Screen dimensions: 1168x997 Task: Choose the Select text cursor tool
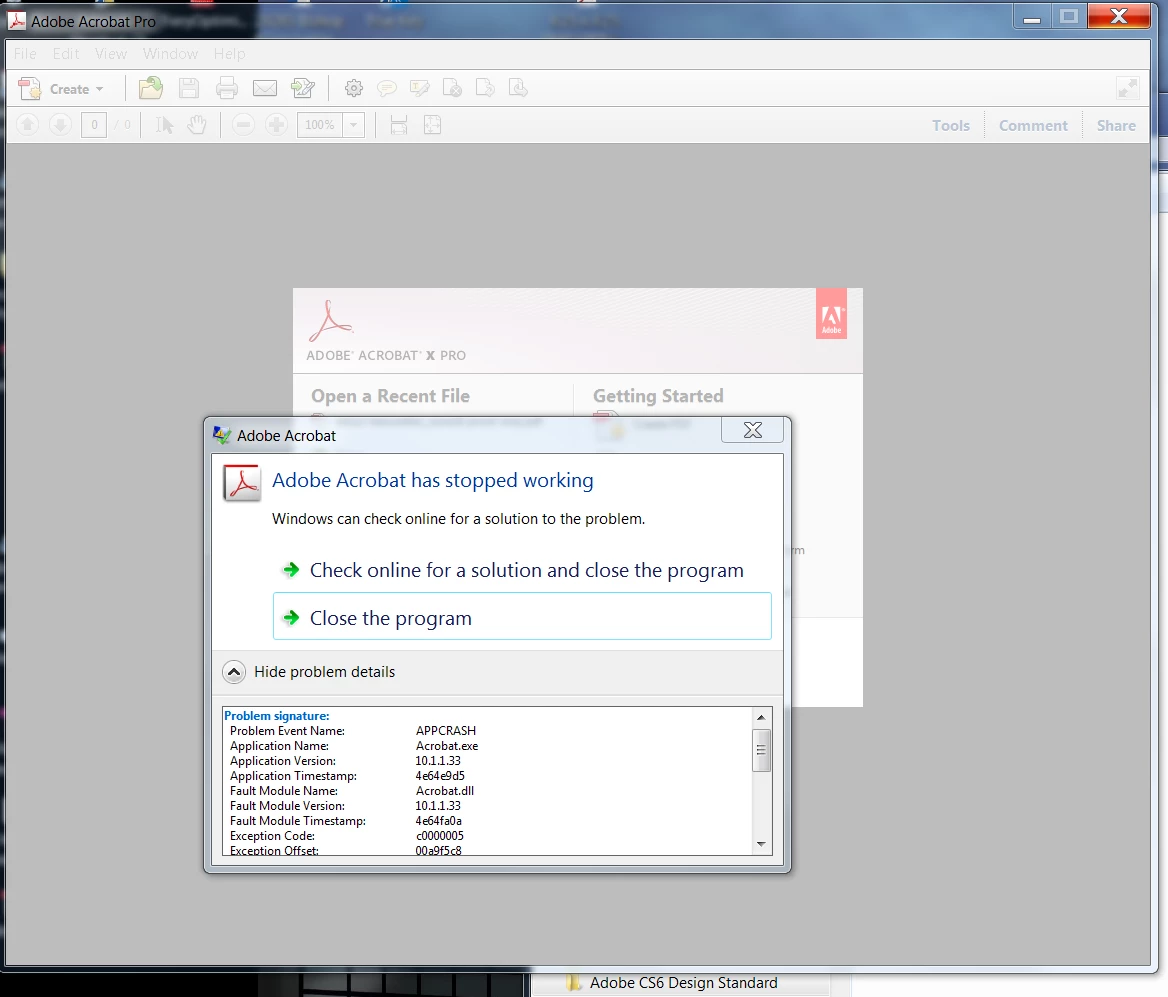(x=164, y=124)
